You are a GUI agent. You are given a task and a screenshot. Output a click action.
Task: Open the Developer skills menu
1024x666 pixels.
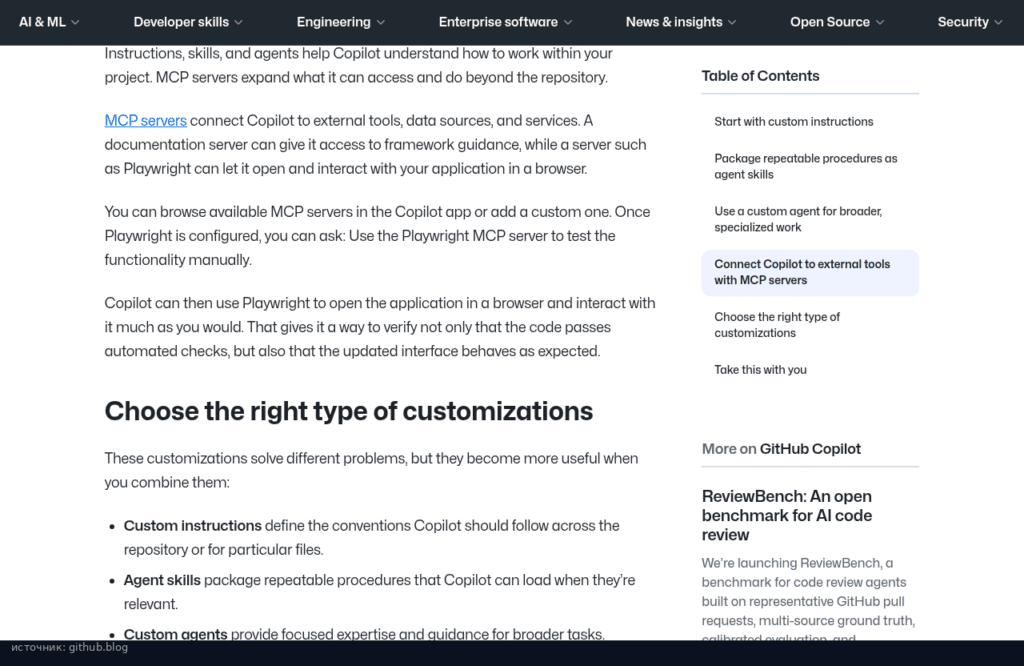coord(188,22)
